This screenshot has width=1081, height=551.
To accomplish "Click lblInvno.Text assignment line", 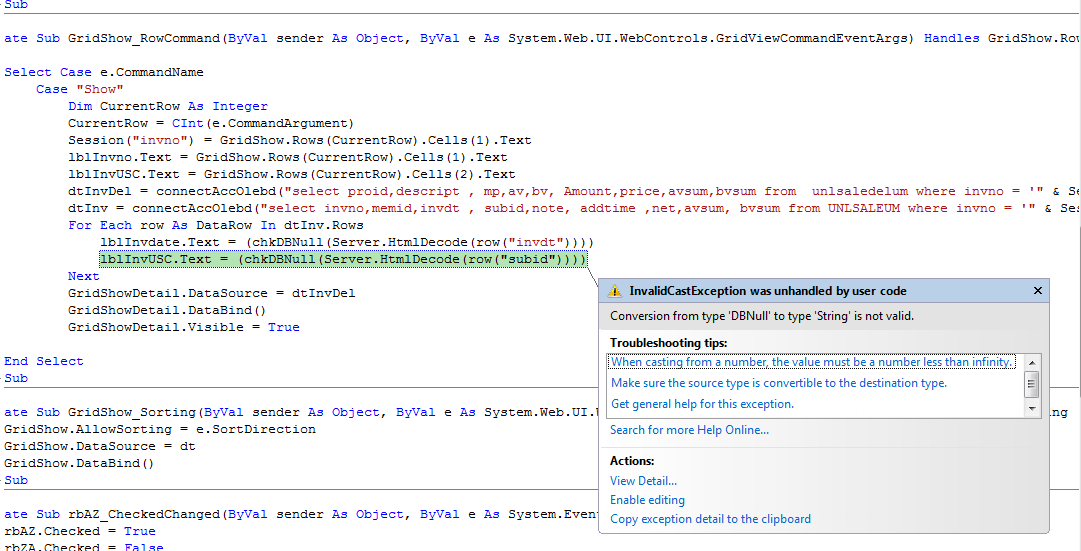I will coord(287,157).
